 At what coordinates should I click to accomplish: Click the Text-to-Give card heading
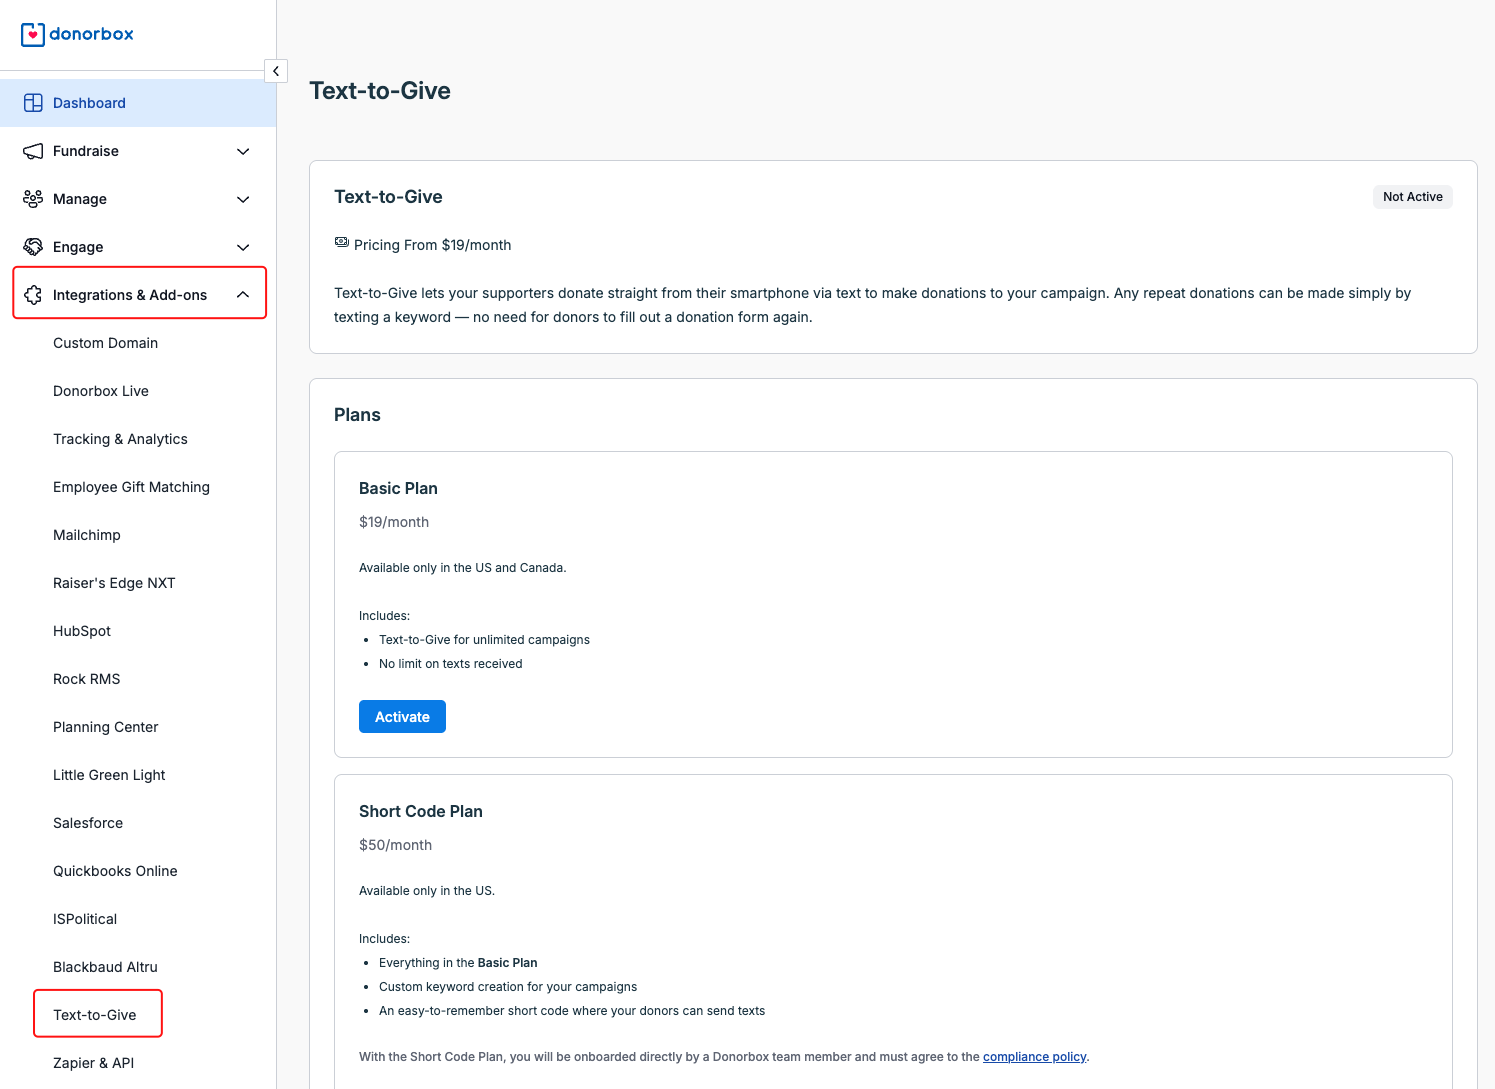point(388,197)
